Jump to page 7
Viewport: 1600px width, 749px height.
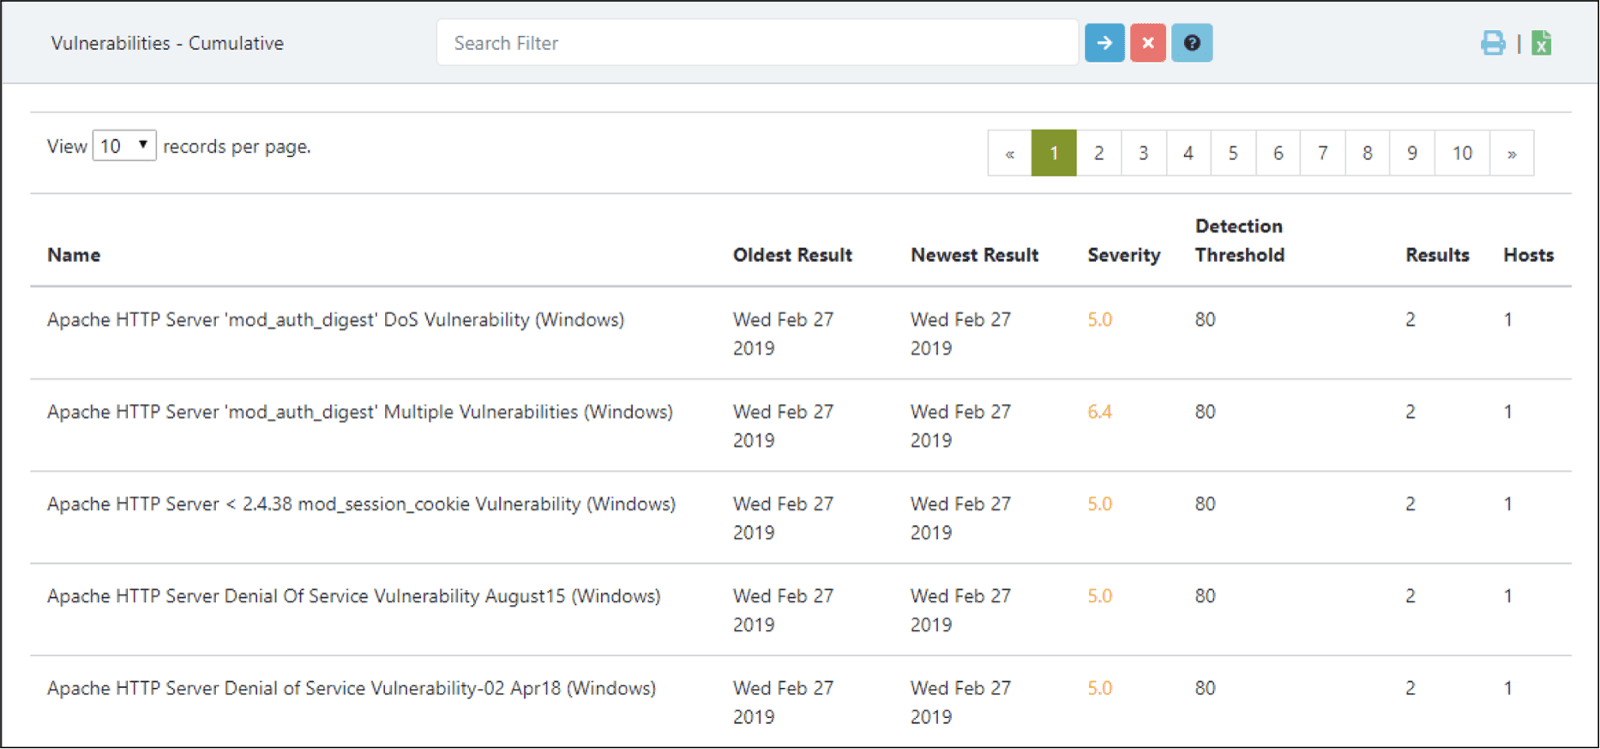tap(1323, 153)
